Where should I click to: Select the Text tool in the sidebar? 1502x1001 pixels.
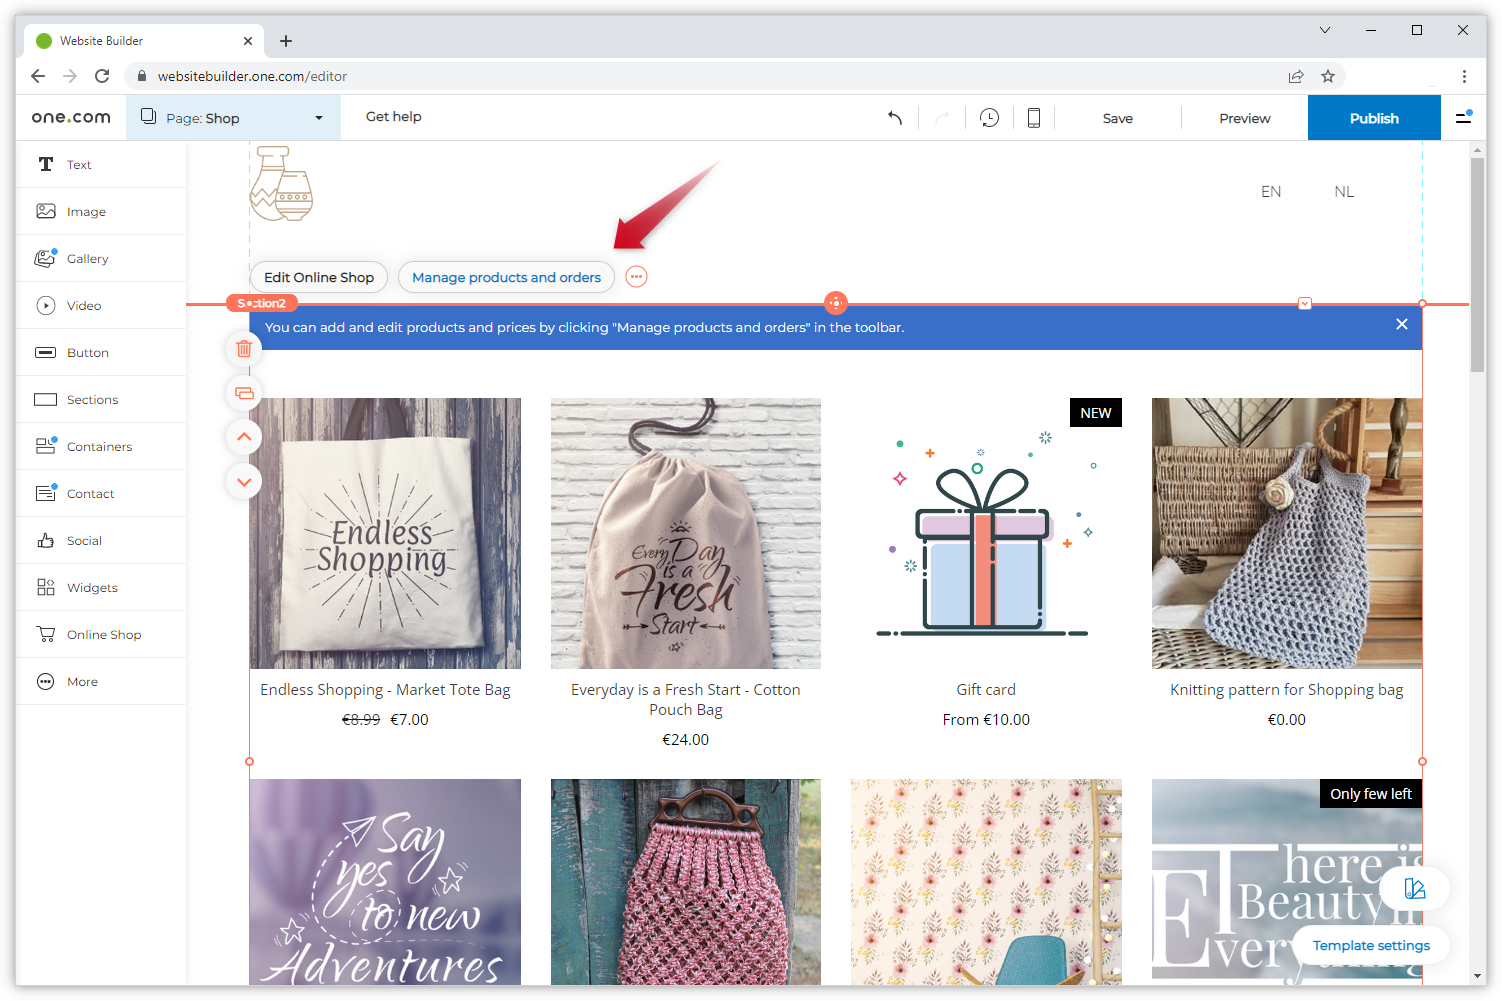point(78,164)
